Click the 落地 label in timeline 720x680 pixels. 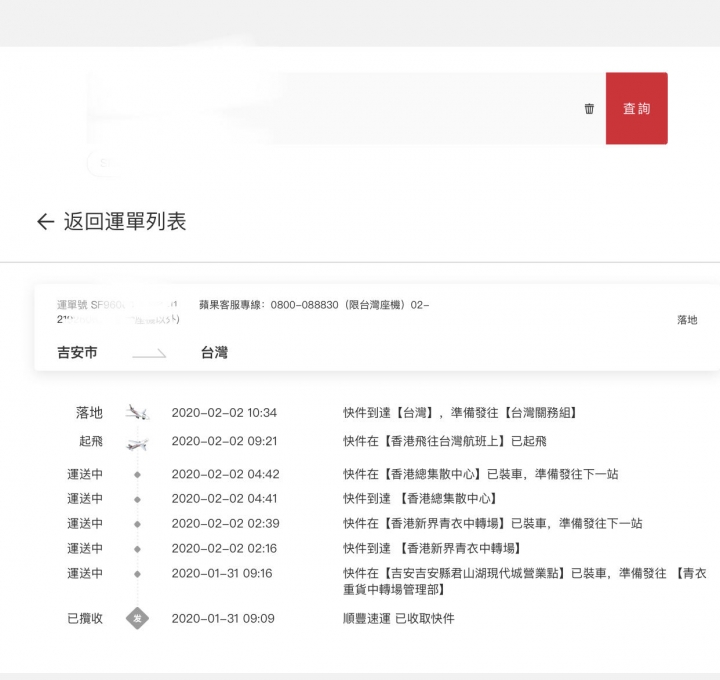coord(89,413)
